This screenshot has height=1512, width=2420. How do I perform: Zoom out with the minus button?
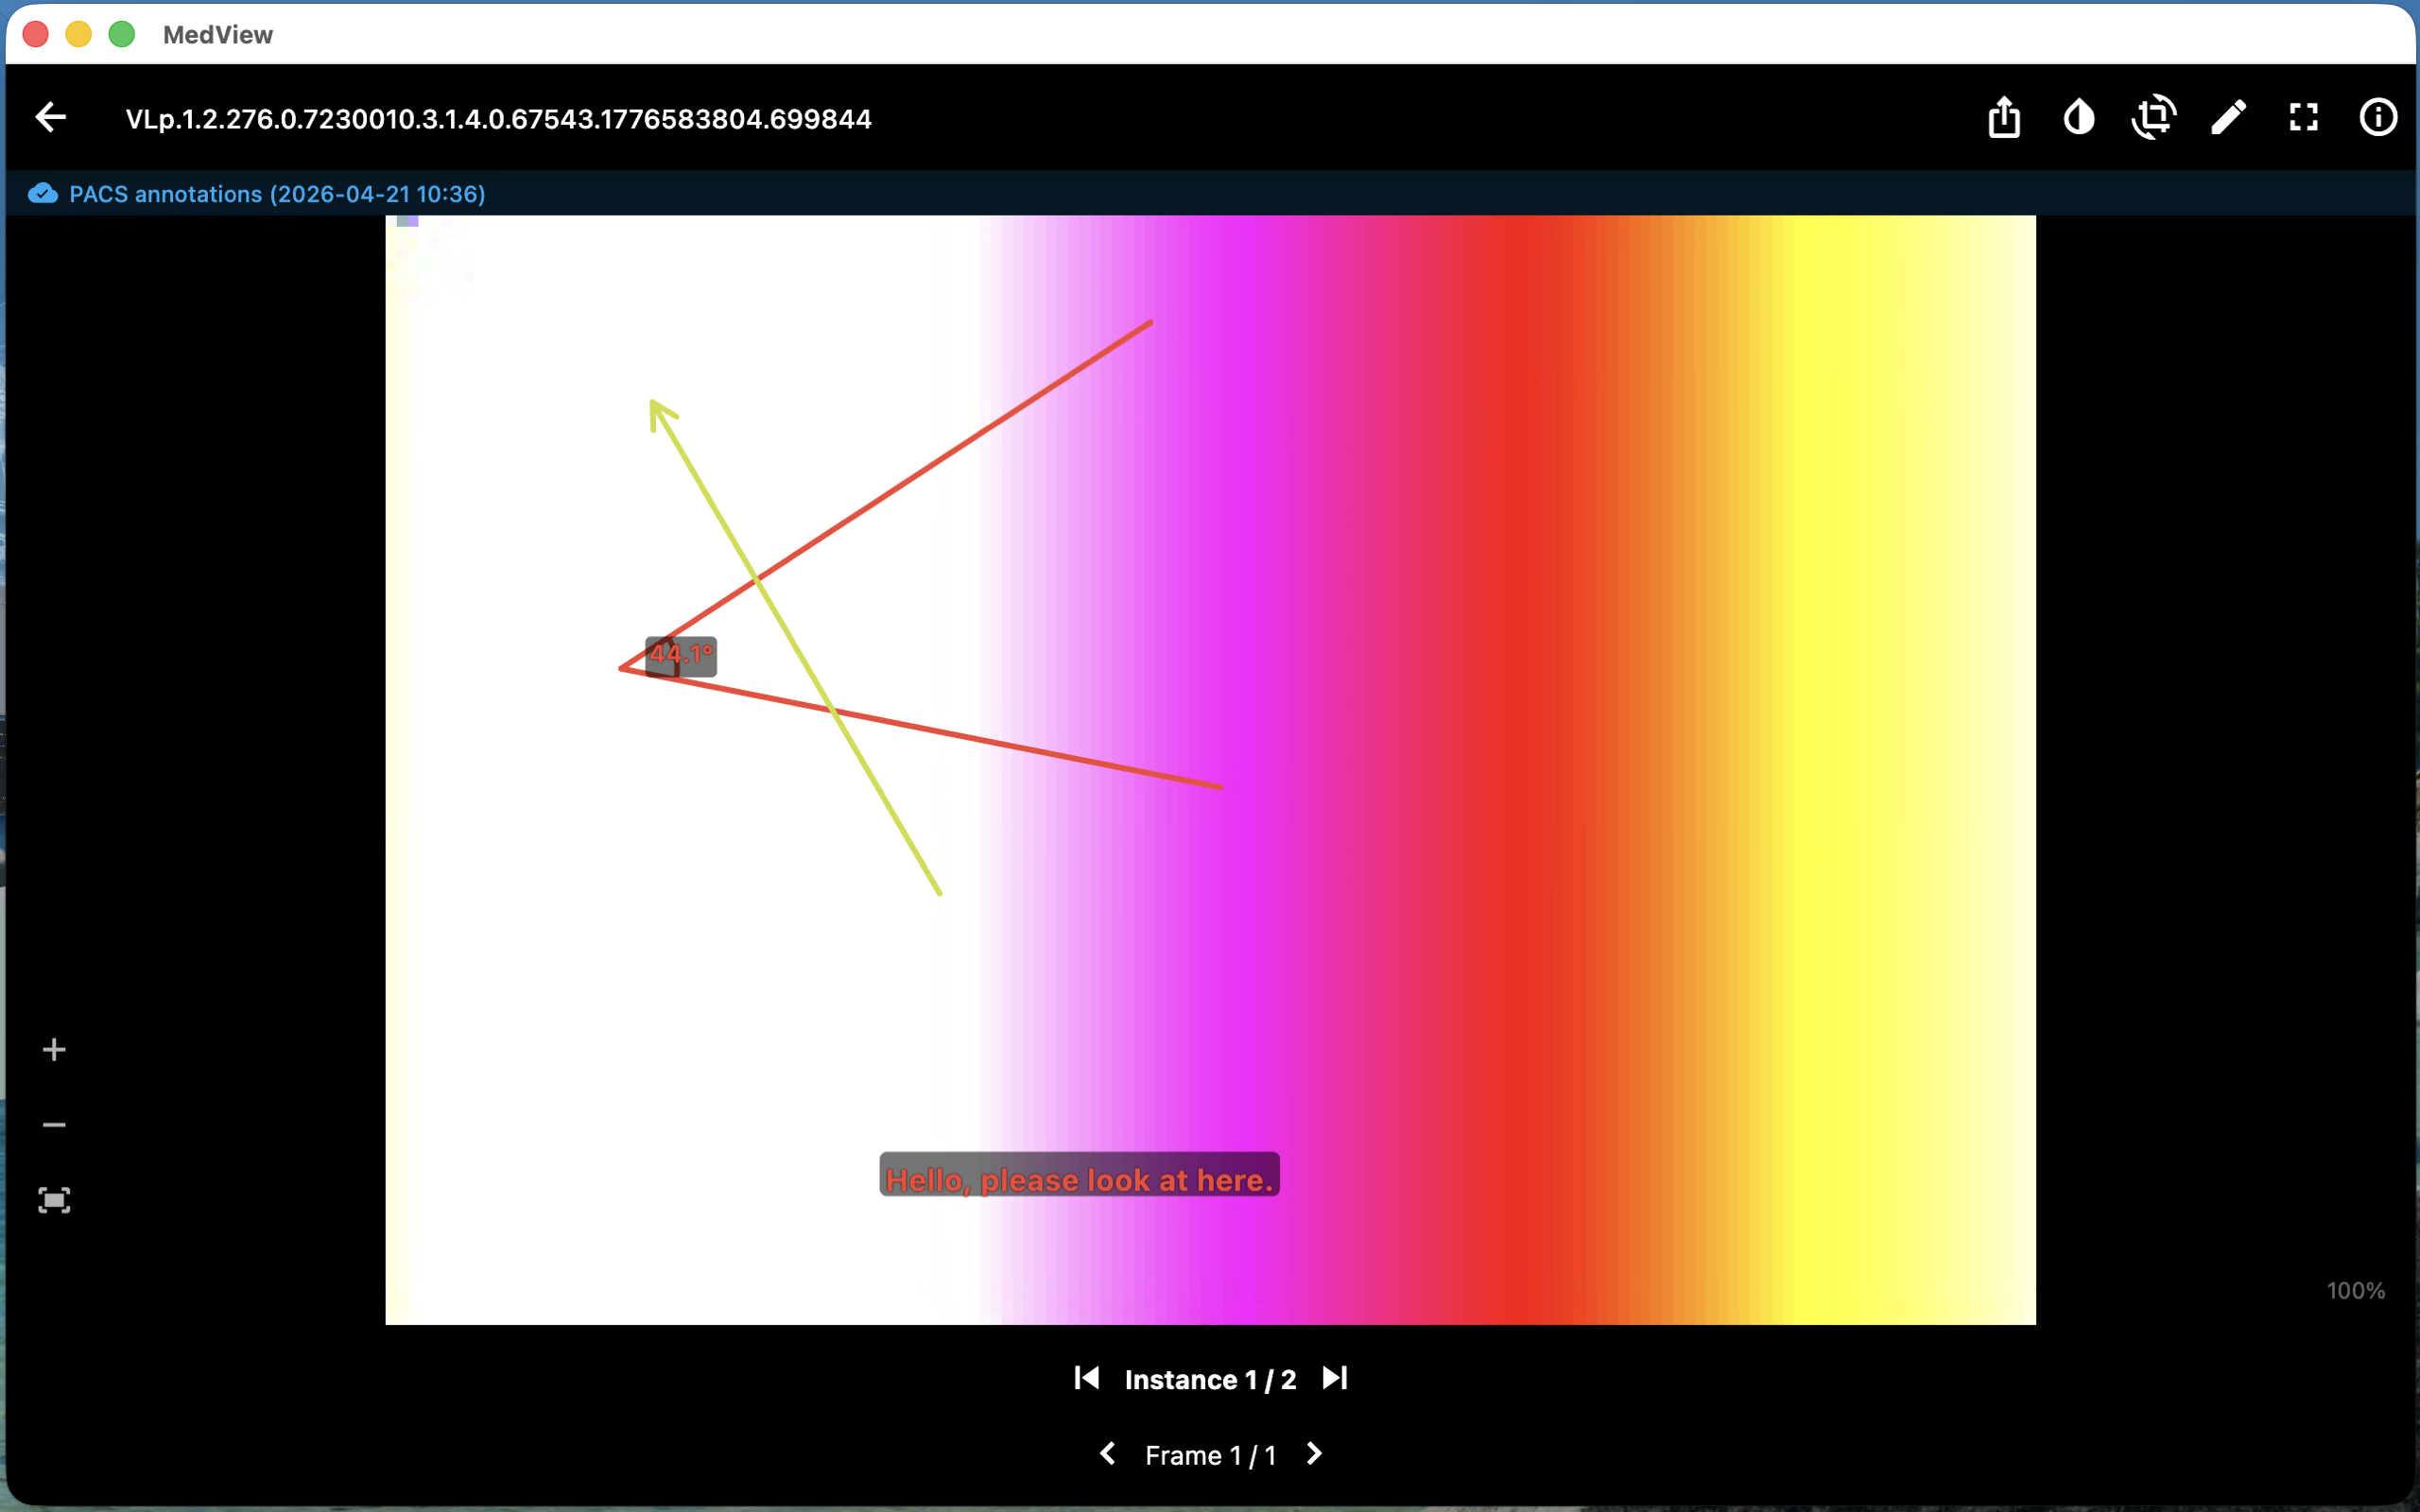[54, 1125]
